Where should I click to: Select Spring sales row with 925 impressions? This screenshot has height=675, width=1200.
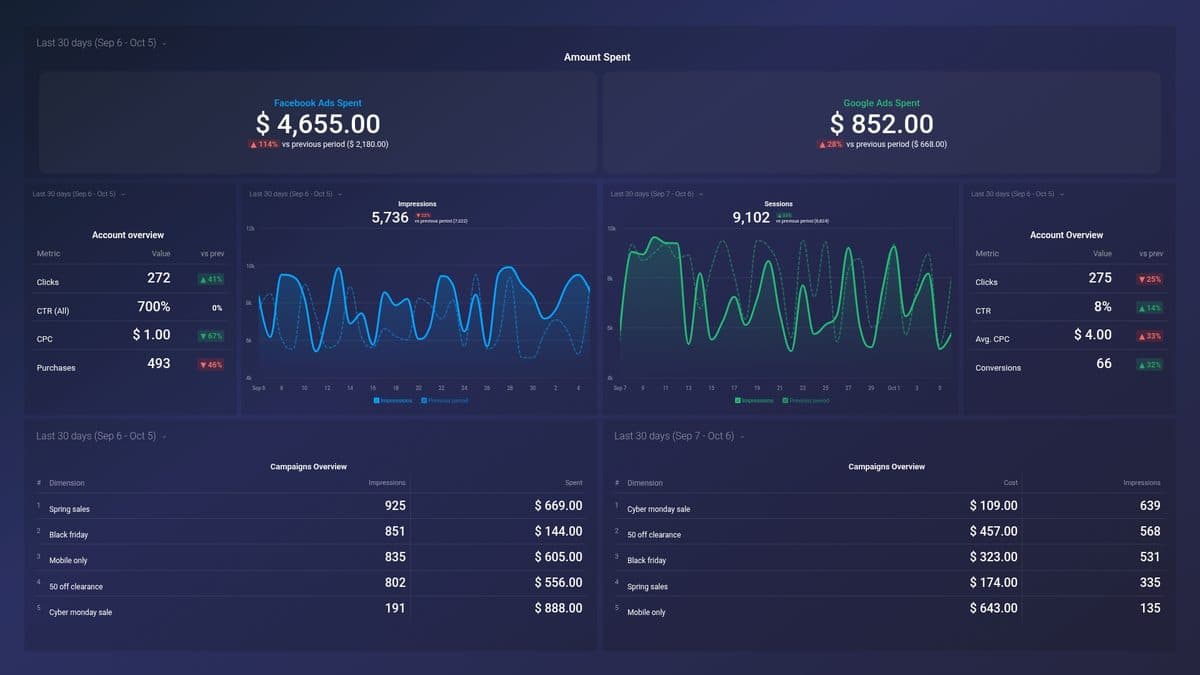coord(310,506)
